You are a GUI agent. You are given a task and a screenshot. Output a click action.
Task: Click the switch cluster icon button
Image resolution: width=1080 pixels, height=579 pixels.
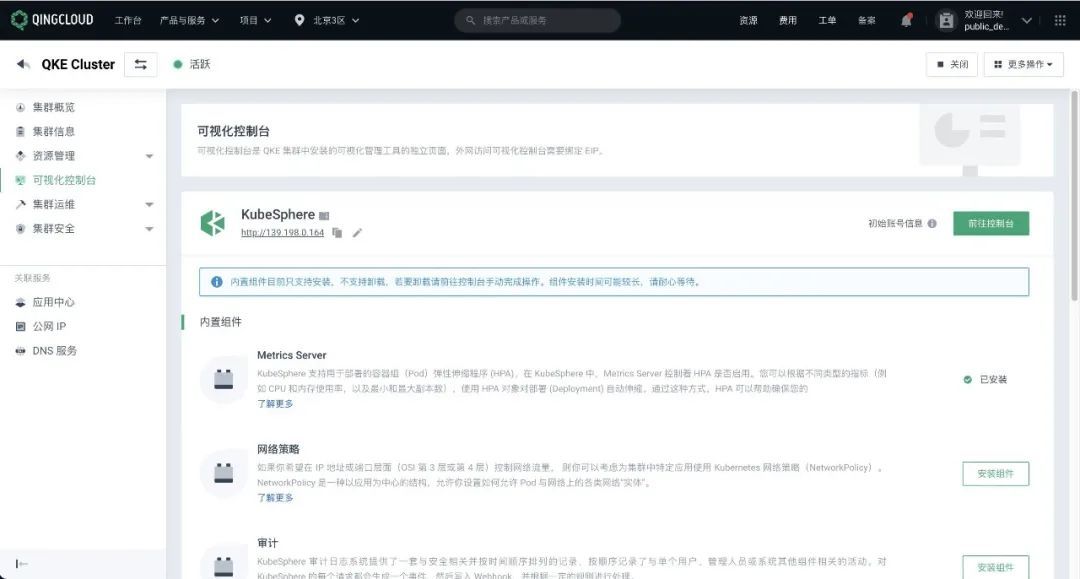coord(140,64)
